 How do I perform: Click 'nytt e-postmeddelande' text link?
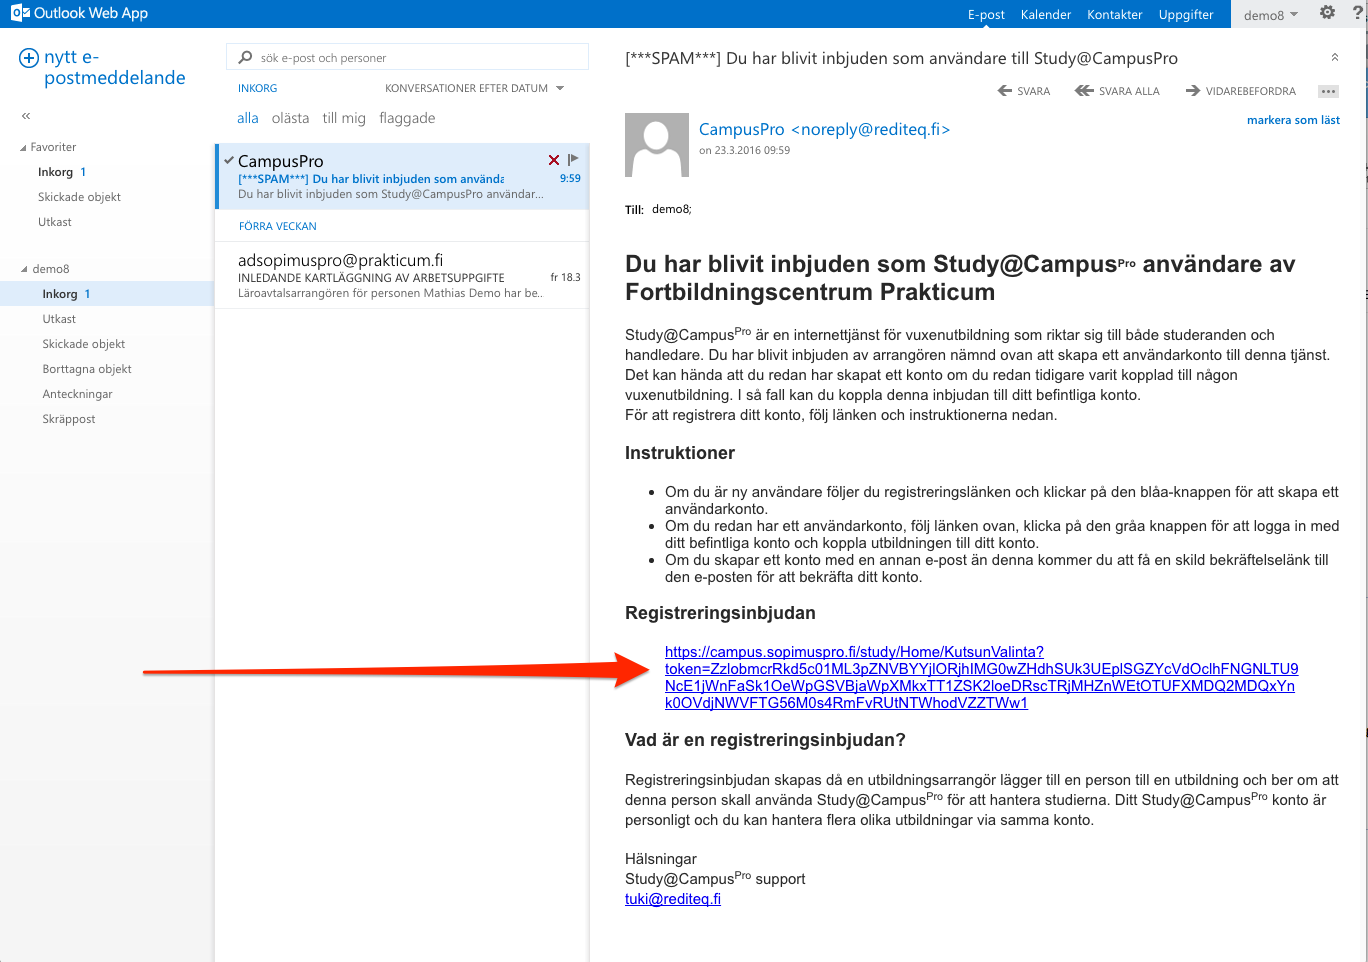click(x=114, y=67)
